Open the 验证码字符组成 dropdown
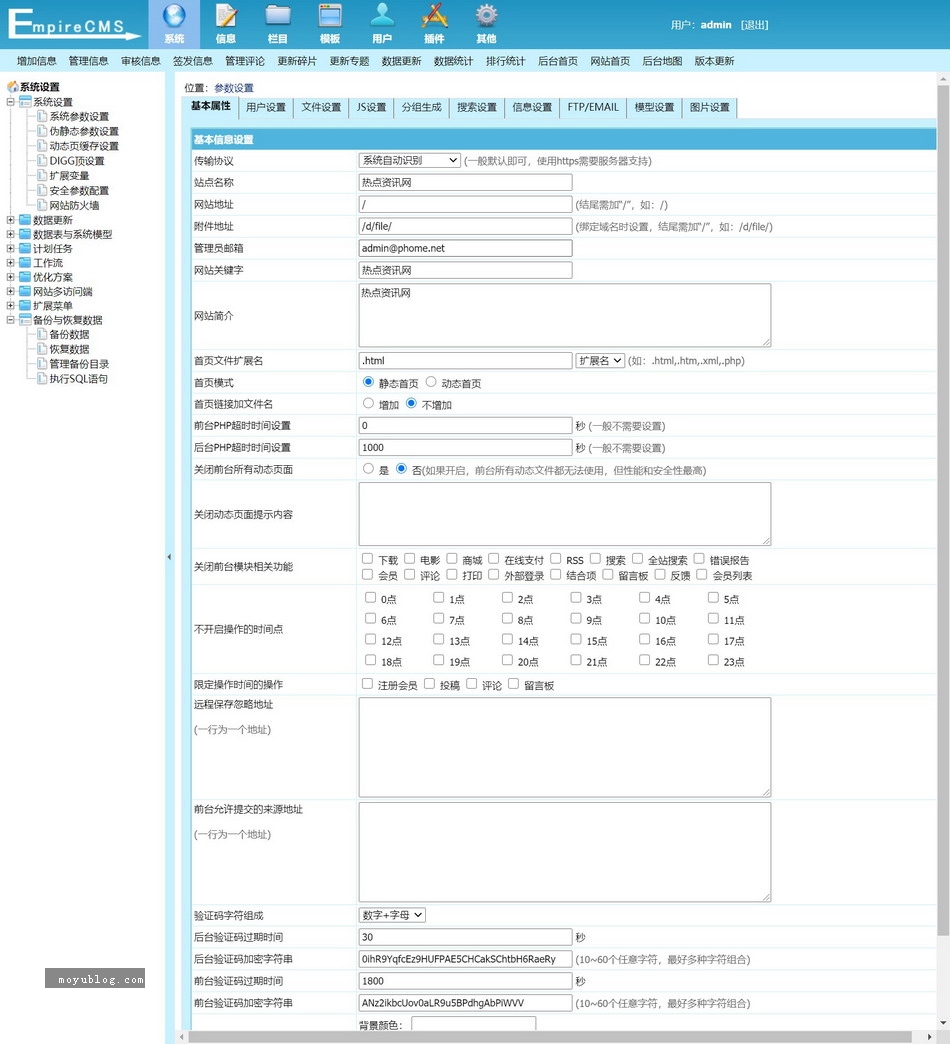The height and width of the screenshot is (1044, 950). pos(392,915)
